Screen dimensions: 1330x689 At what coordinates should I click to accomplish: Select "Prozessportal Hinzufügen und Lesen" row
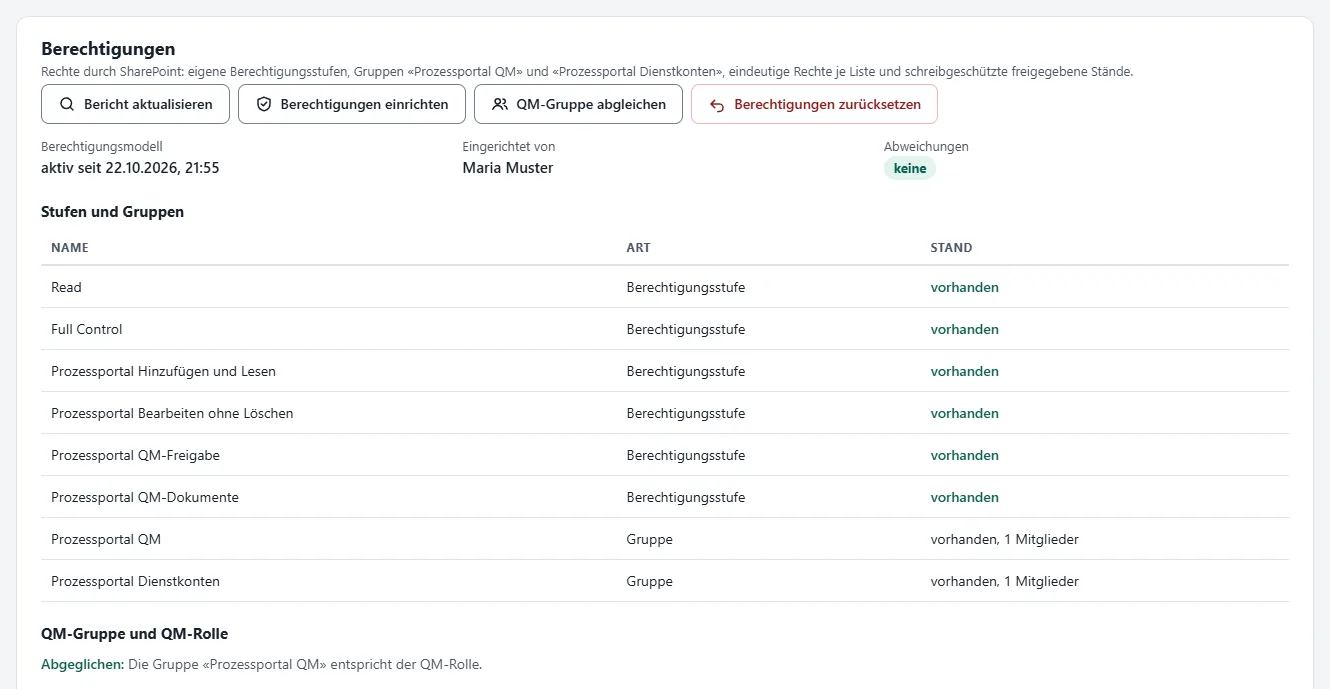click(665, 371)
